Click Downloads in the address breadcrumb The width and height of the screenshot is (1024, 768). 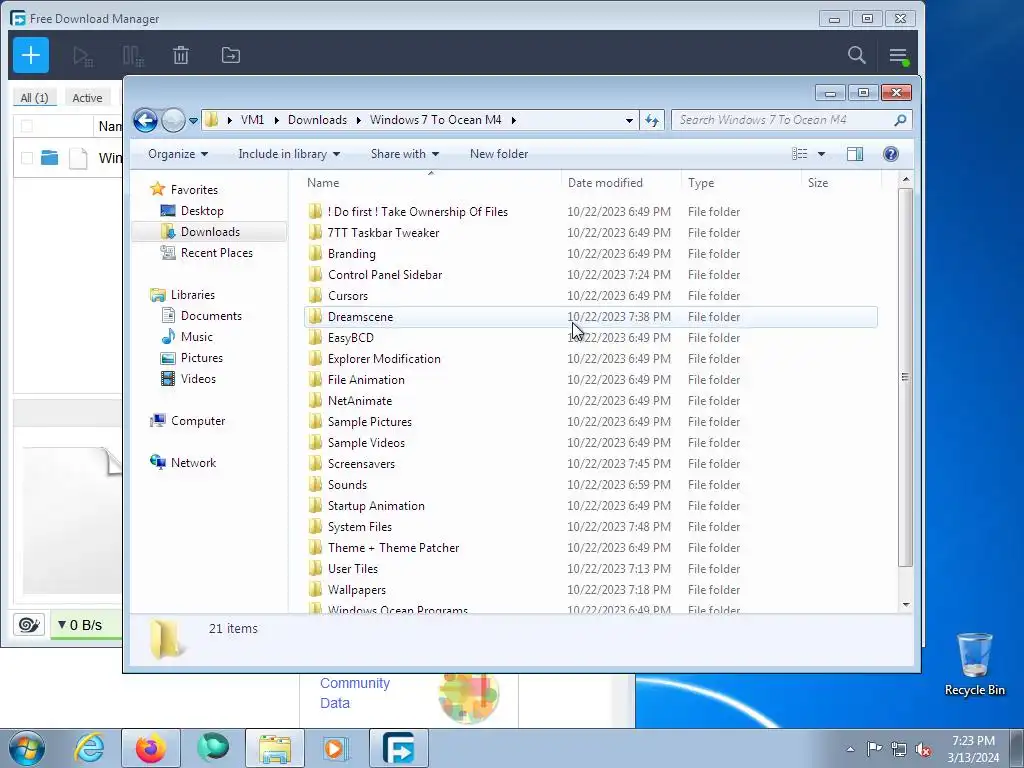point(317,120)
